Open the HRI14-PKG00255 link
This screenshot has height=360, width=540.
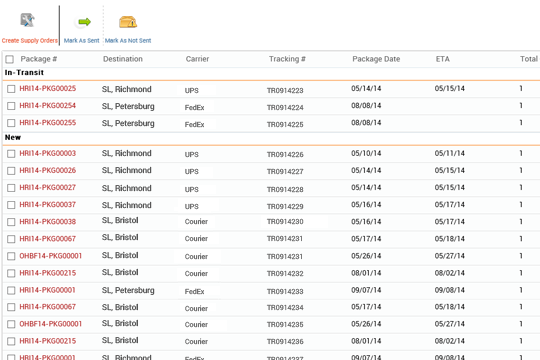pyautogui.click(x=48, y=123)
